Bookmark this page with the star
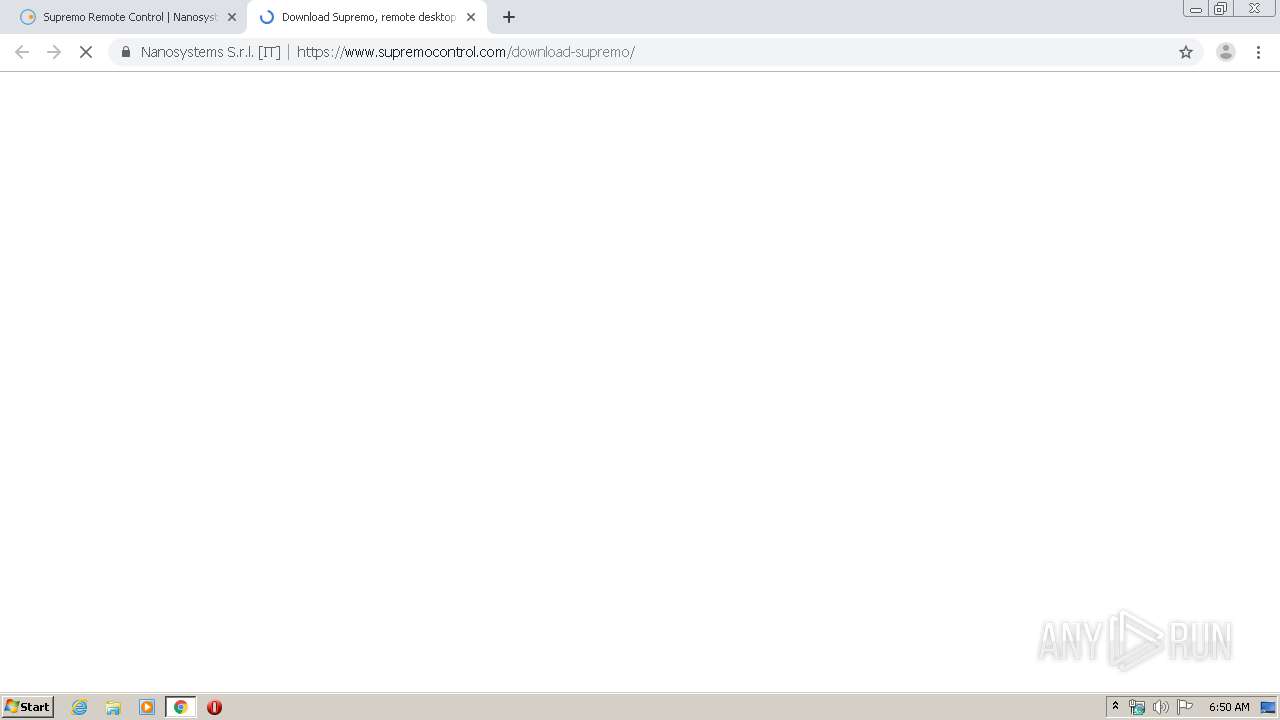Viewport: 1280px width, 720px height. (x=1186, y=52)
